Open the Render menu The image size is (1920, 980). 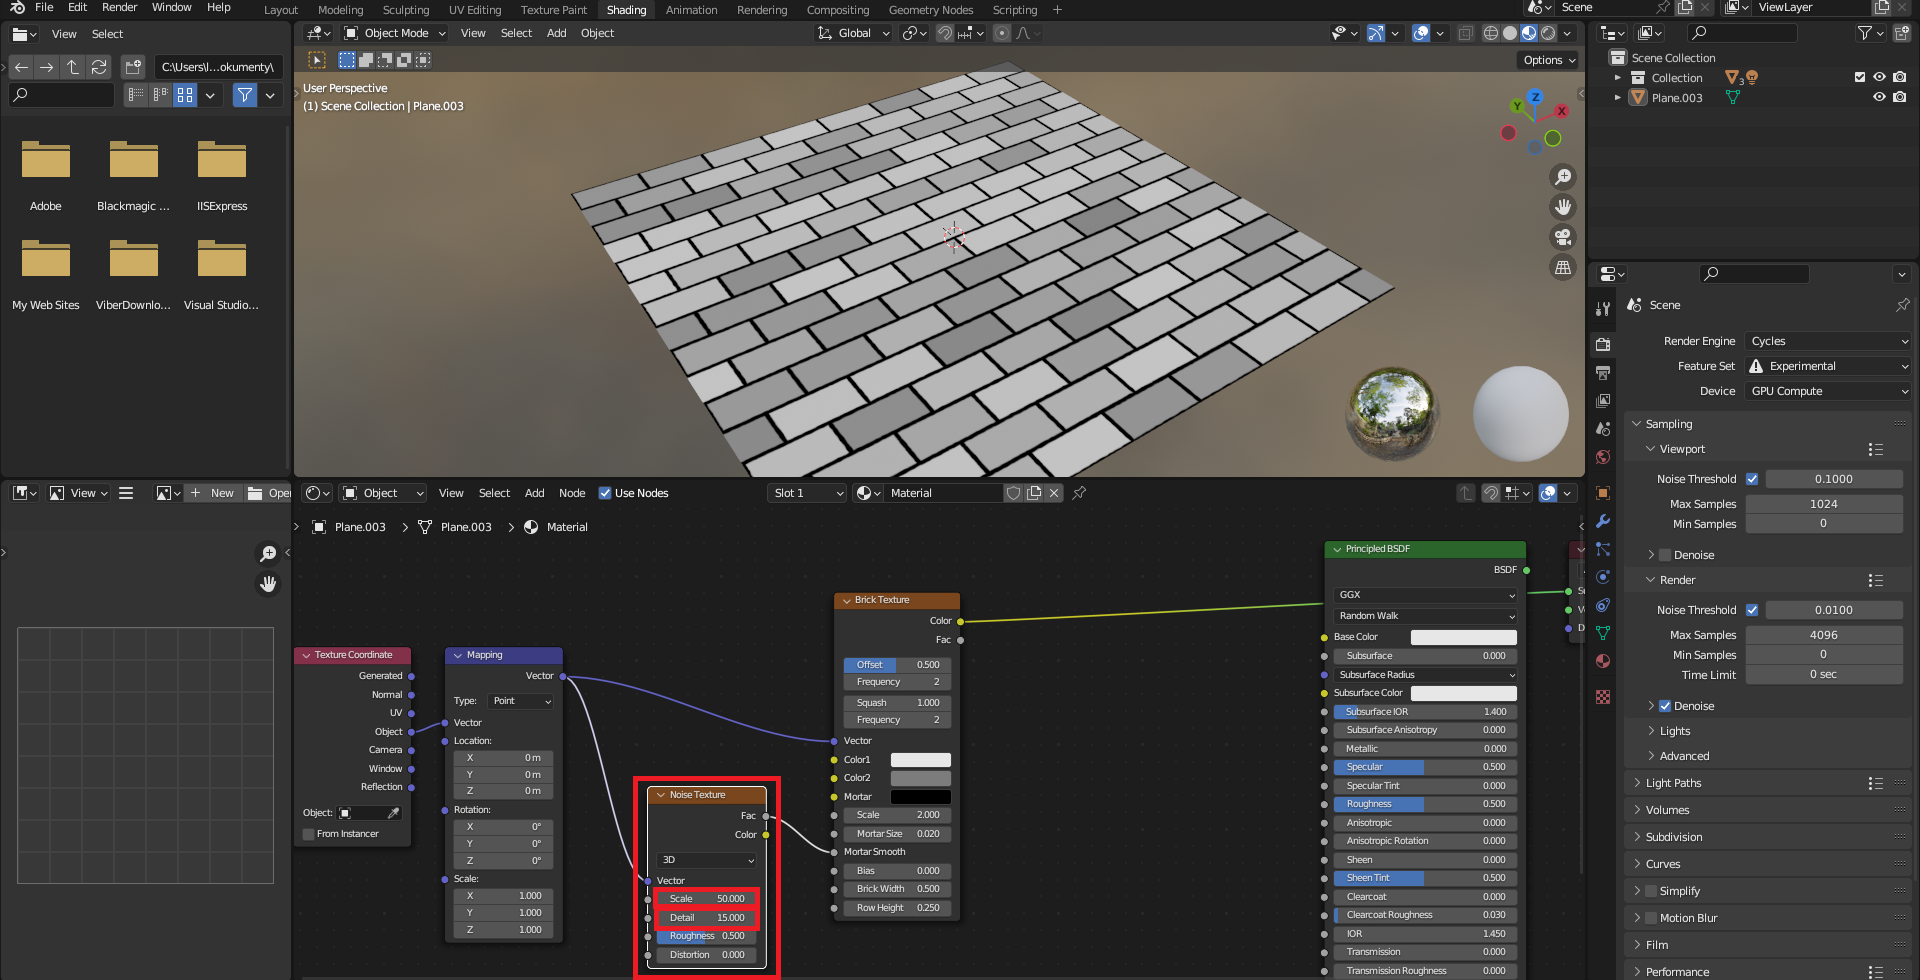[119, 8]
